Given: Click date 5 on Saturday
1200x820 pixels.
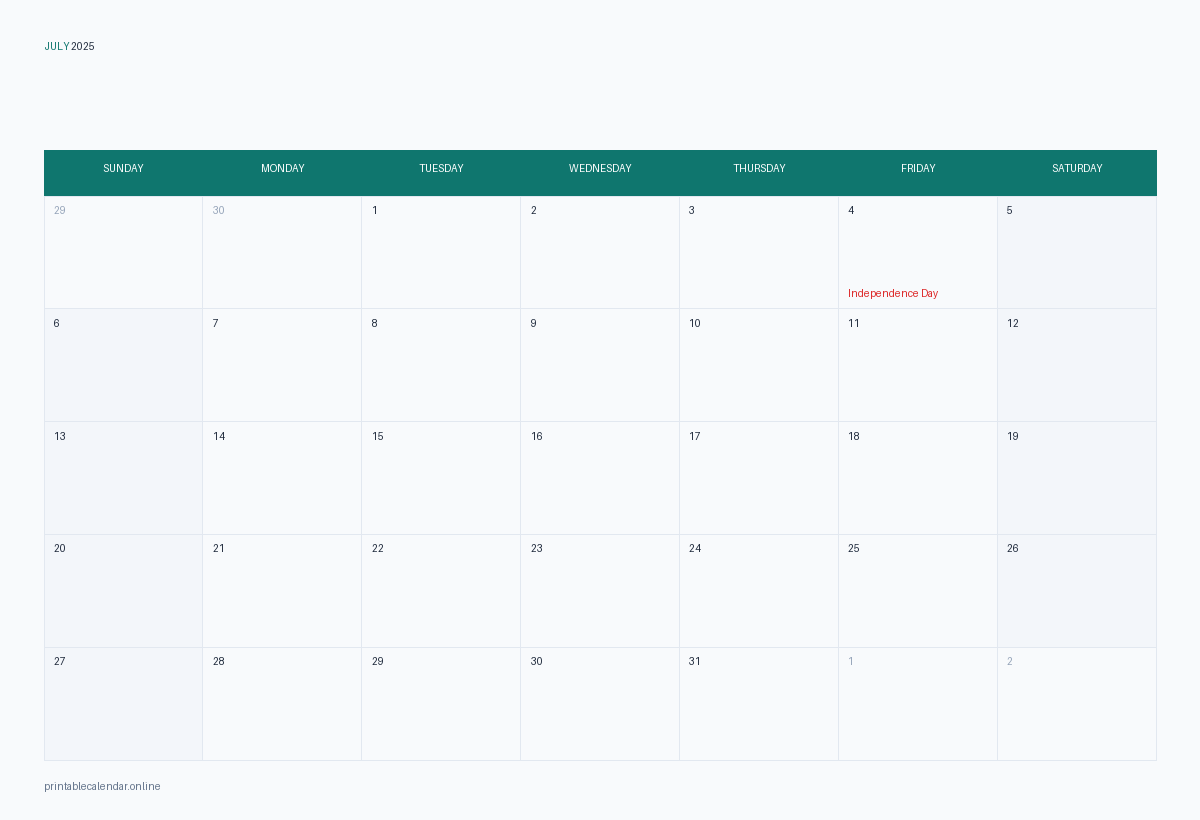Looking at the screenshot, I should pos(1010,210).
